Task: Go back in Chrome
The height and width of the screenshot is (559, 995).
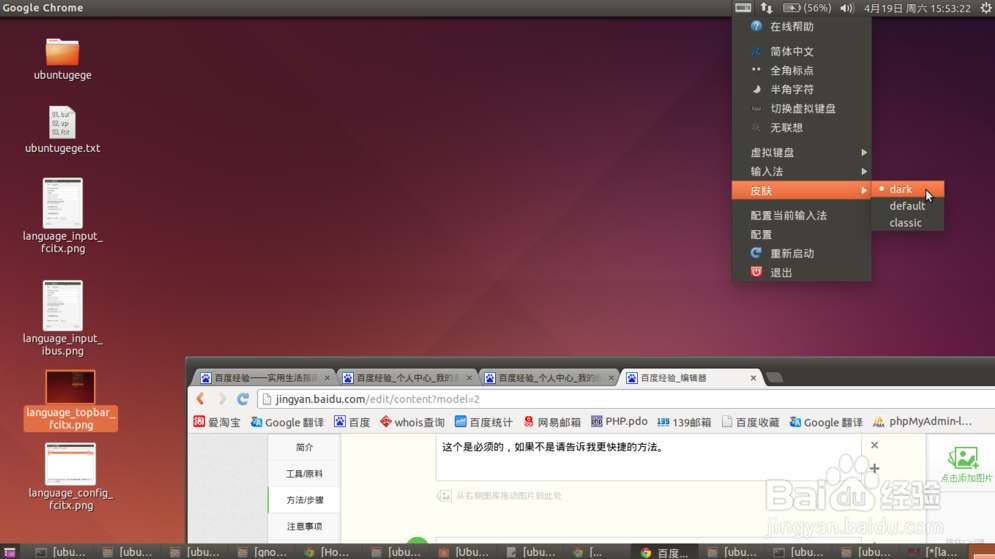Action: (x=201, y=398)
